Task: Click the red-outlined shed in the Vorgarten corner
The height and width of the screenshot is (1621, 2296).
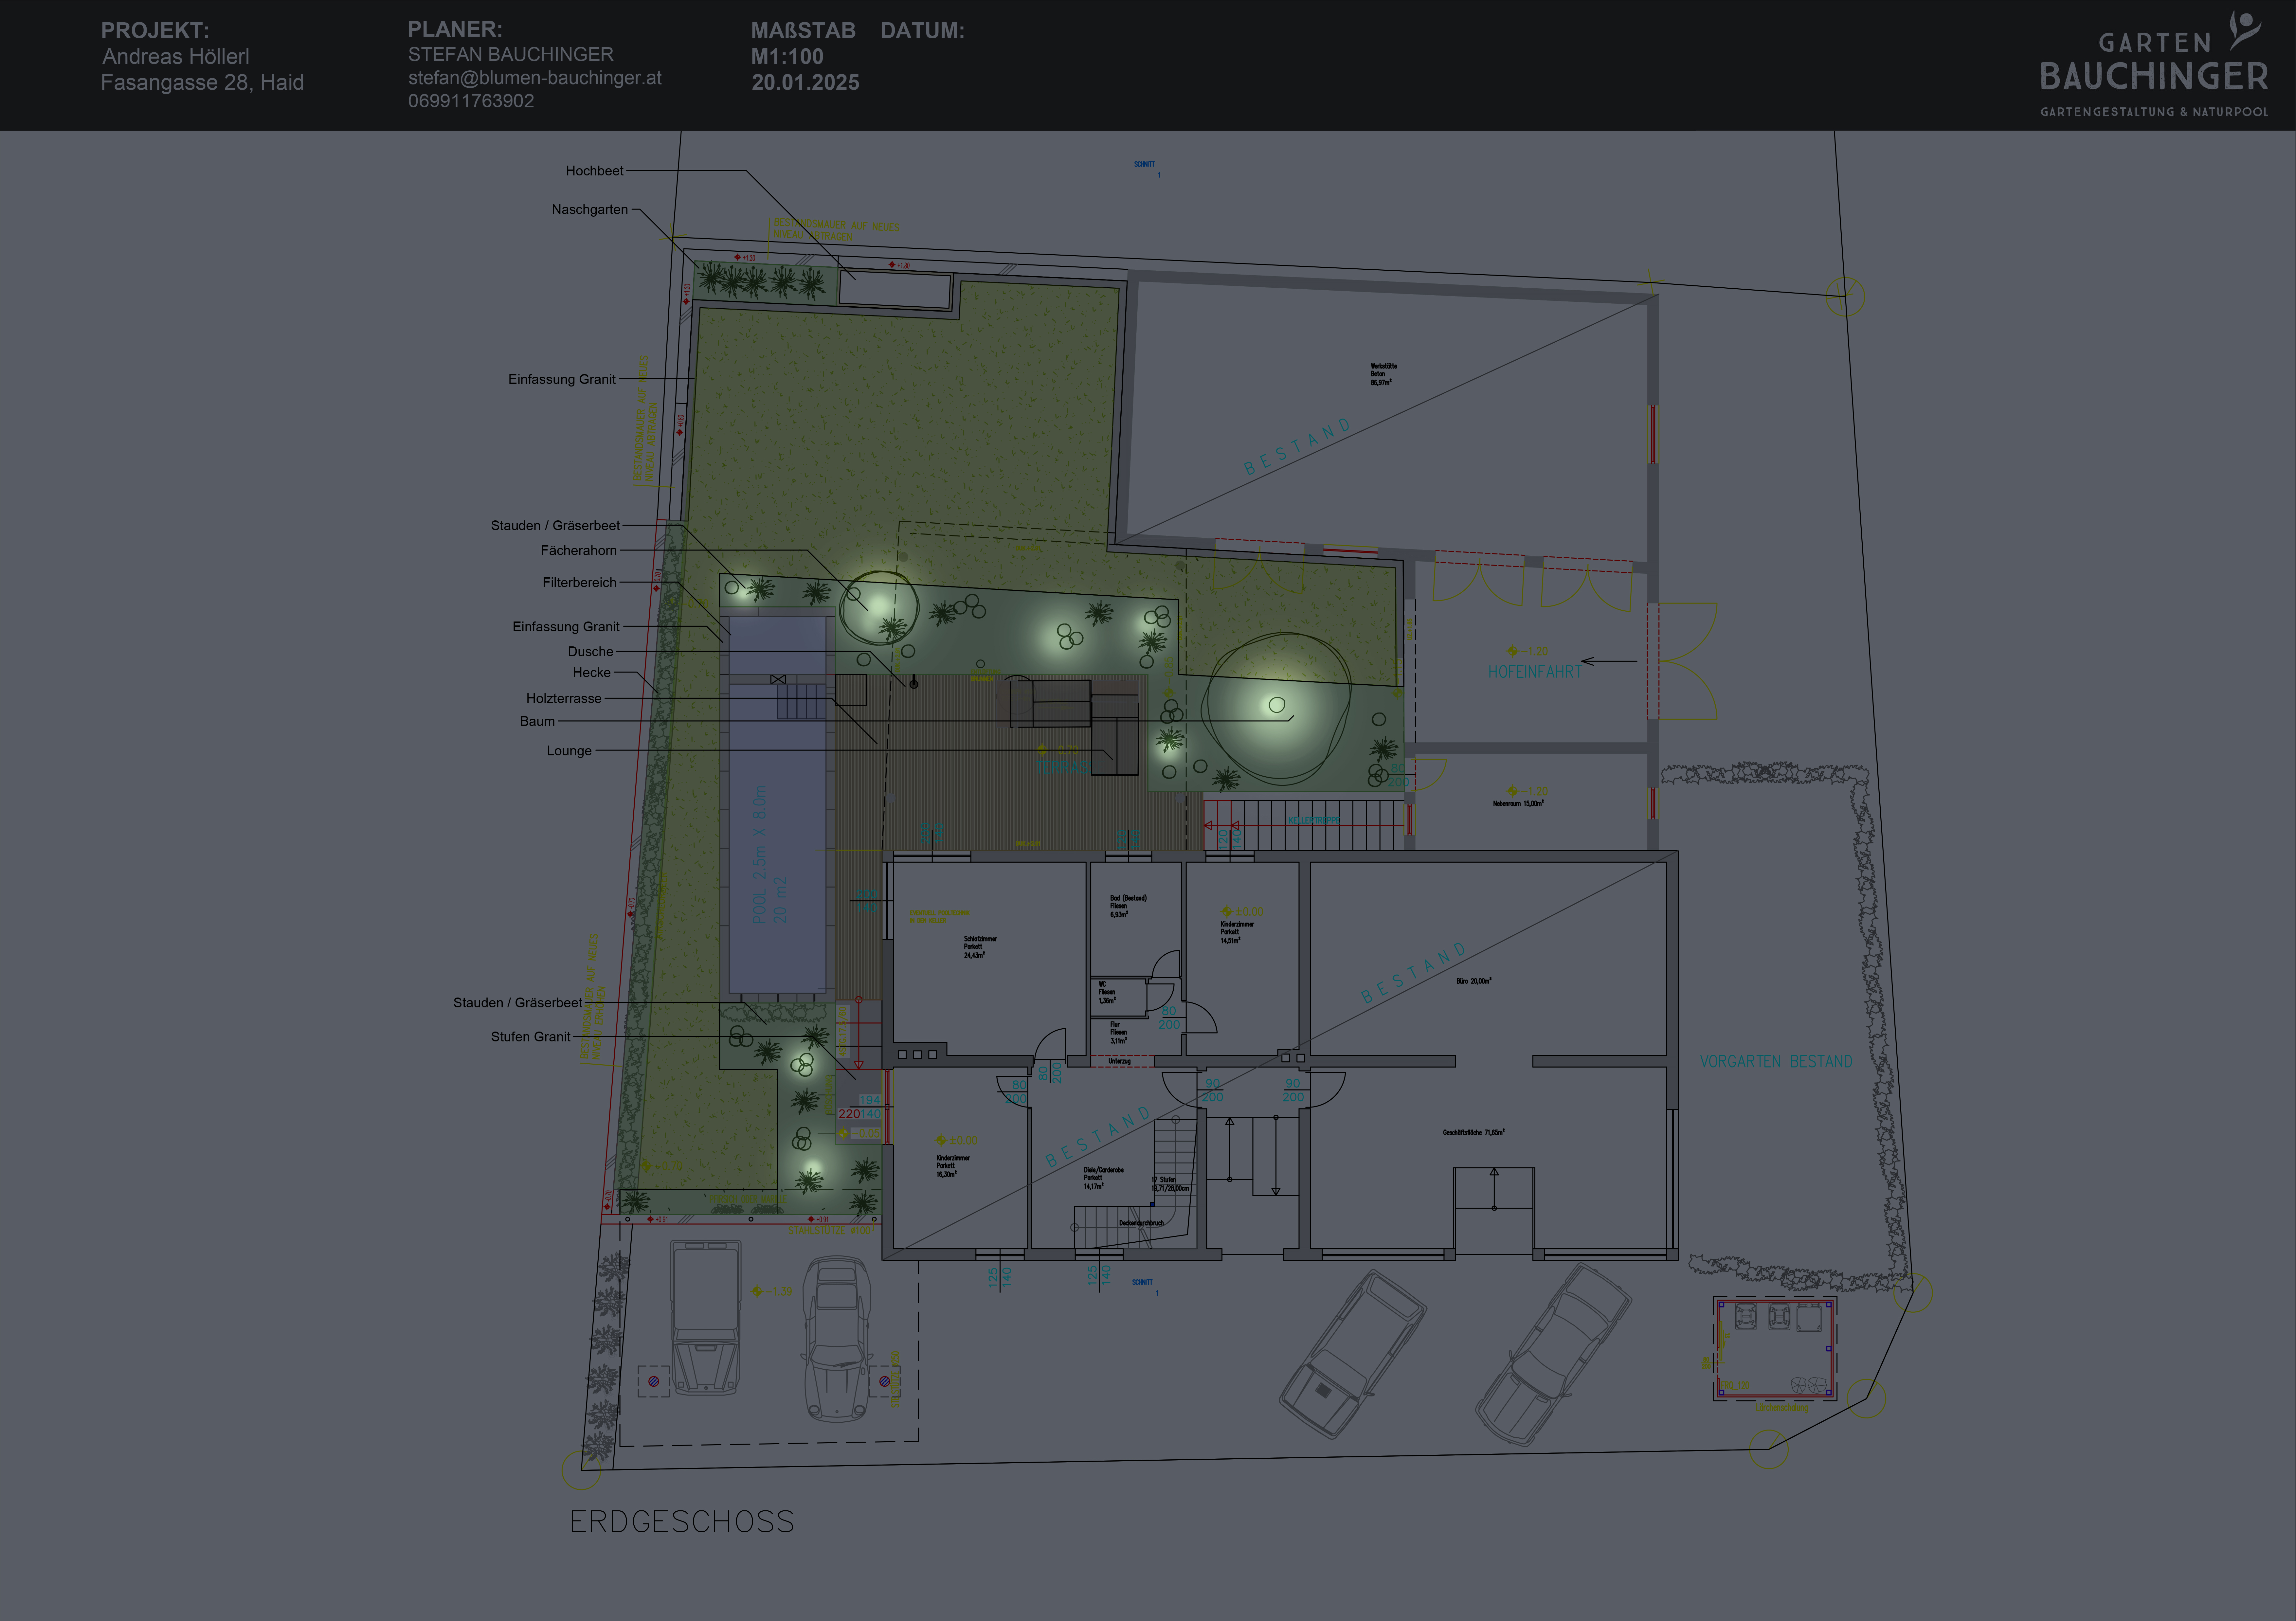Action: click(x=1775, y=1349)
